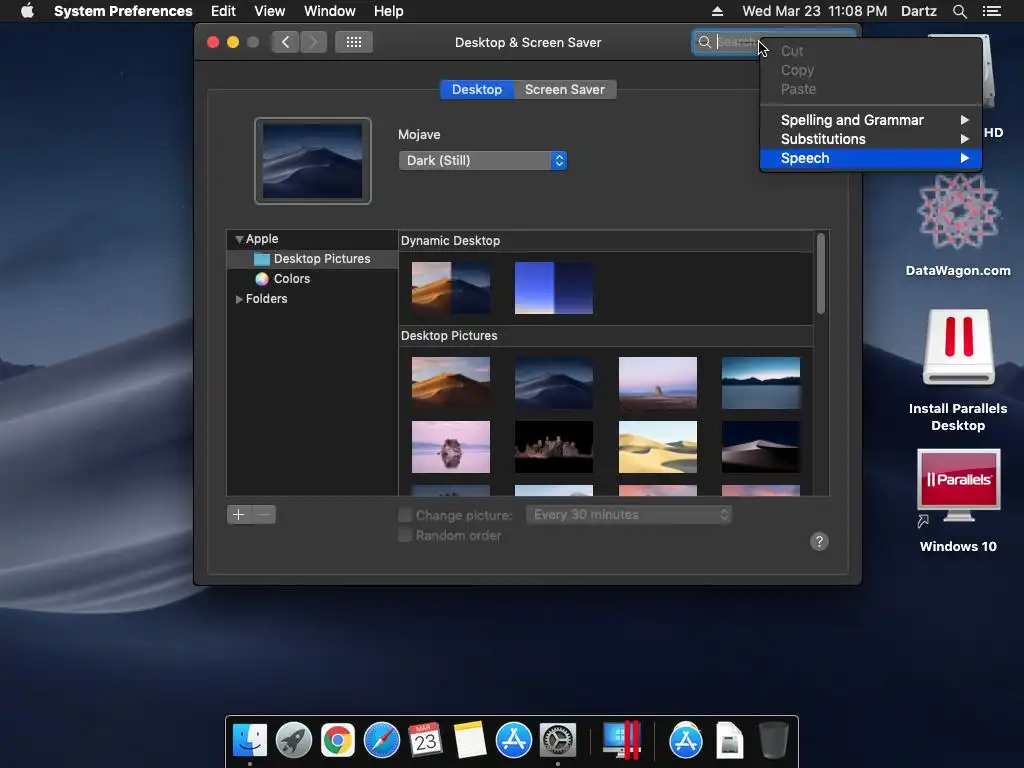Screen dimensions: 1024x768
Task: Open the DataWagon.com desktop icon
Action: [x=958, y=211]
